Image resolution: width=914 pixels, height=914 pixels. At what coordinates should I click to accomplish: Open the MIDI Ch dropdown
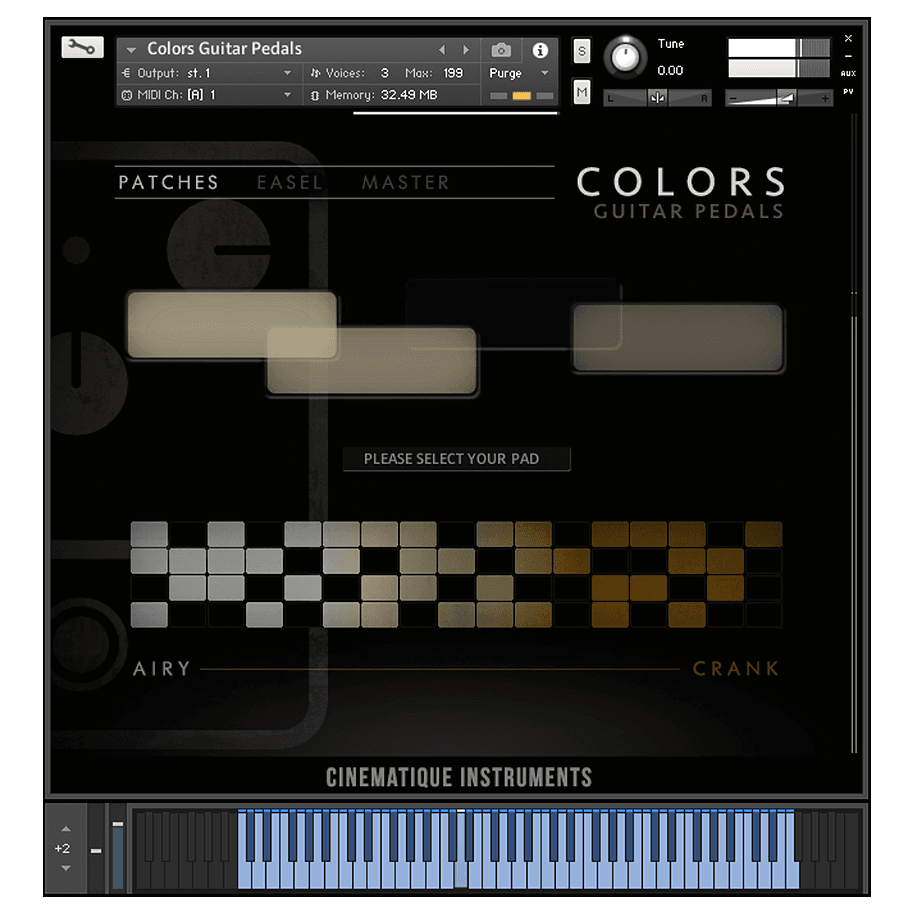pos(207,95)
